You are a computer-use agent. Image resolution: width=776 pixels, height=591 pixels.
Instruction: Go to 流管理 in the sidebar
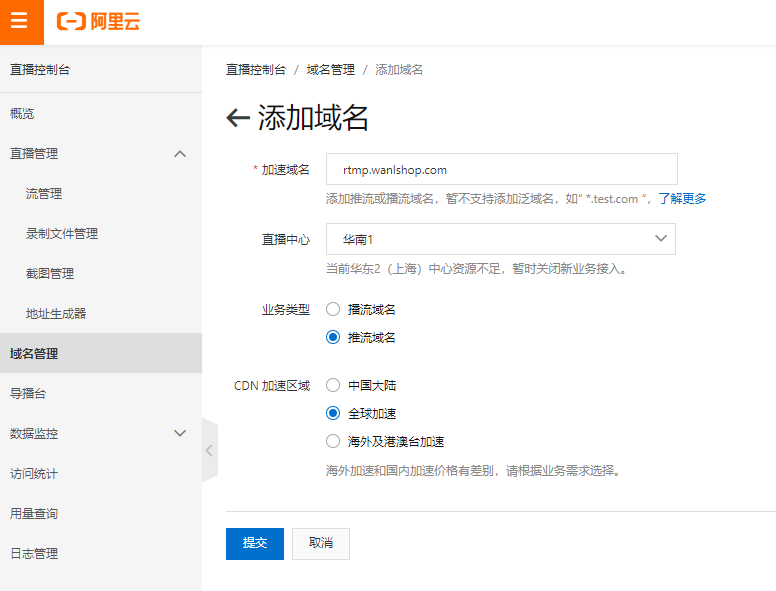point(44,194)
